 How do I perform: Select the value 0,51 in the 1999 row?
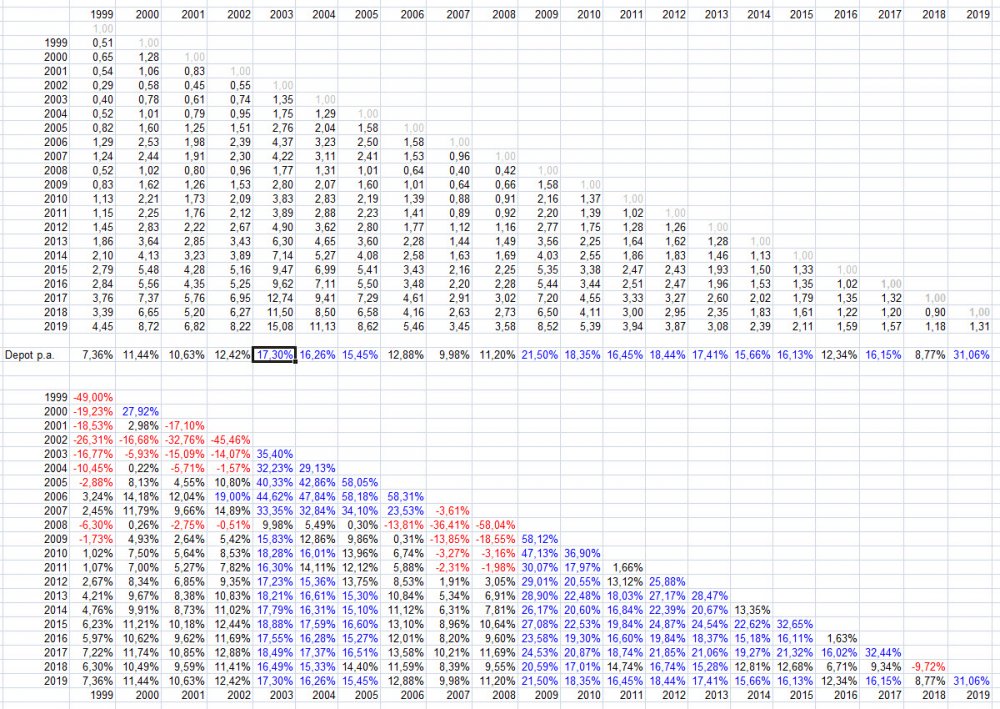coord(103,43)
